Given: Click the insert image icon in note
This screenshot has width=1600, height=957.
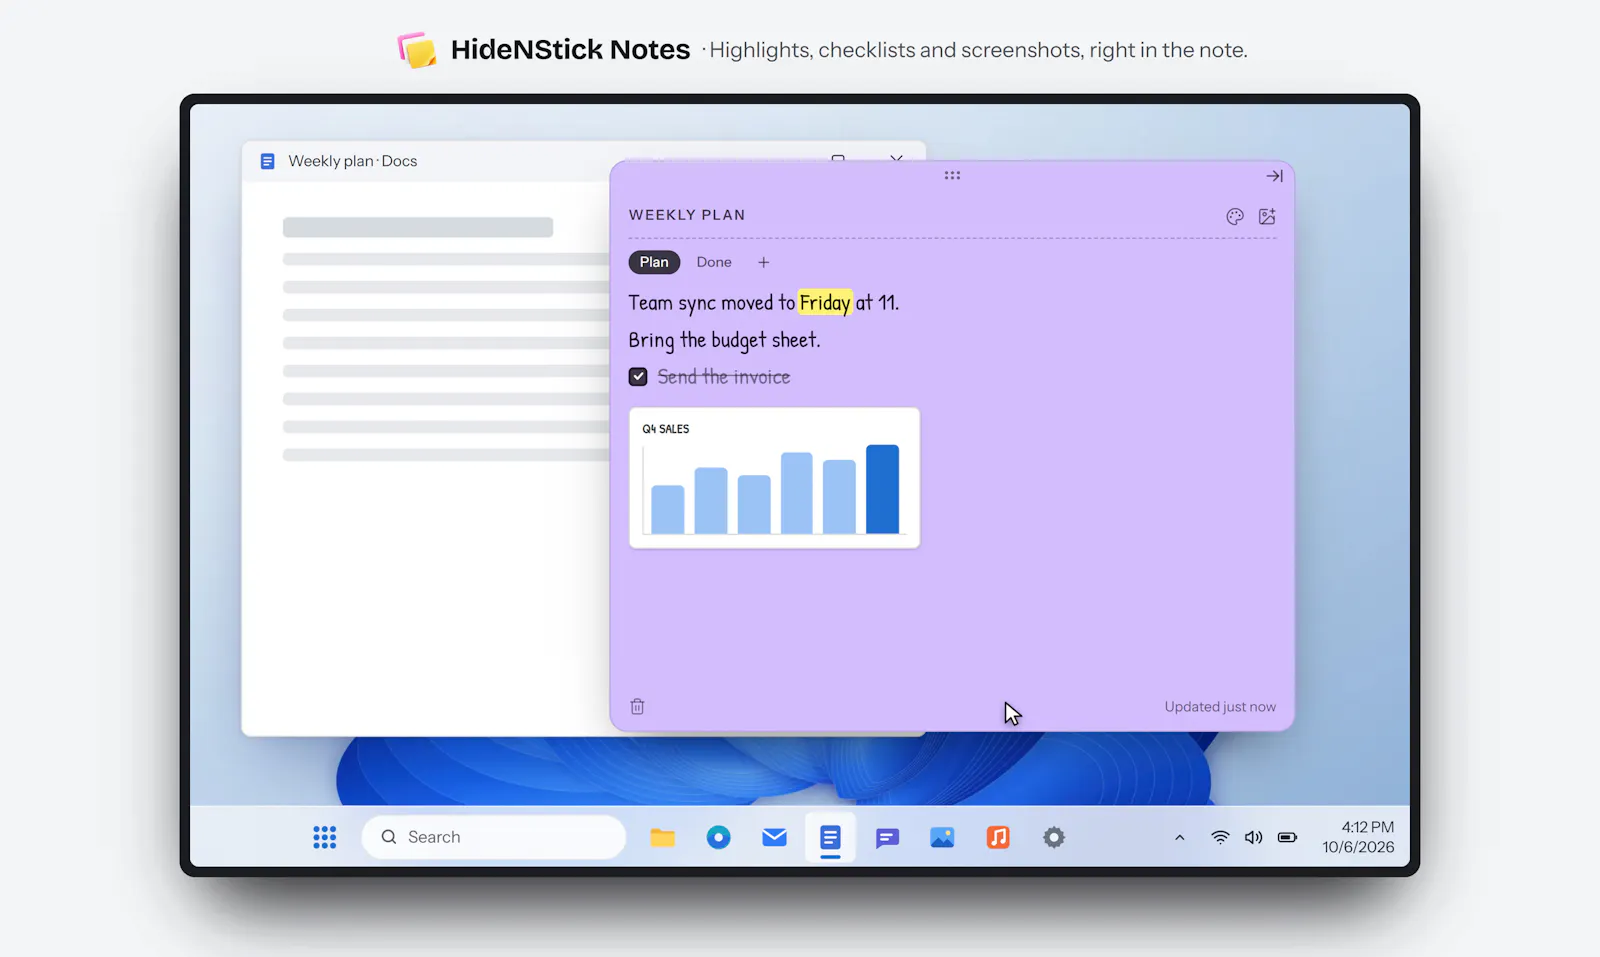Looking at the screenshot, I should click(x=1267, y=216).
